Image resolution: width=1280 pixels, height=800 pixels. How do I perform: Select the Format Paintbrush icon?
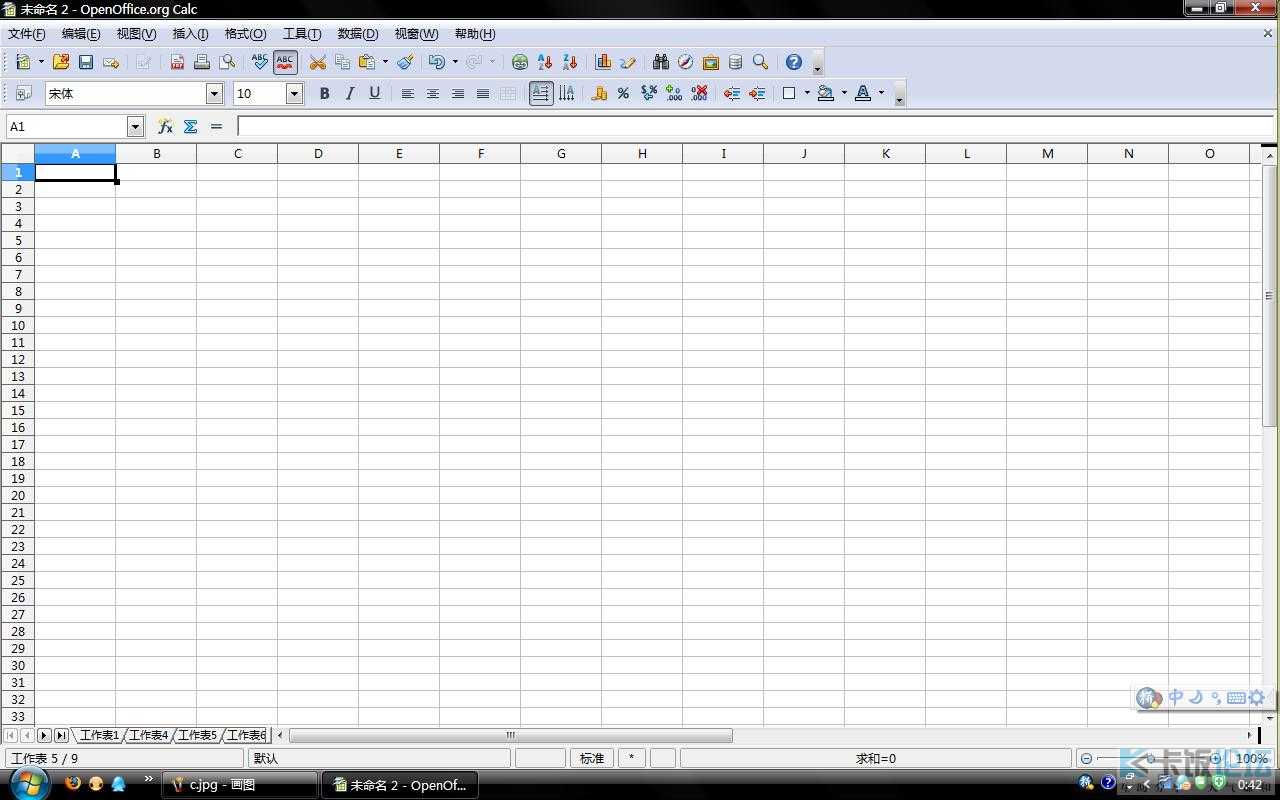click(x=405, y=62)
